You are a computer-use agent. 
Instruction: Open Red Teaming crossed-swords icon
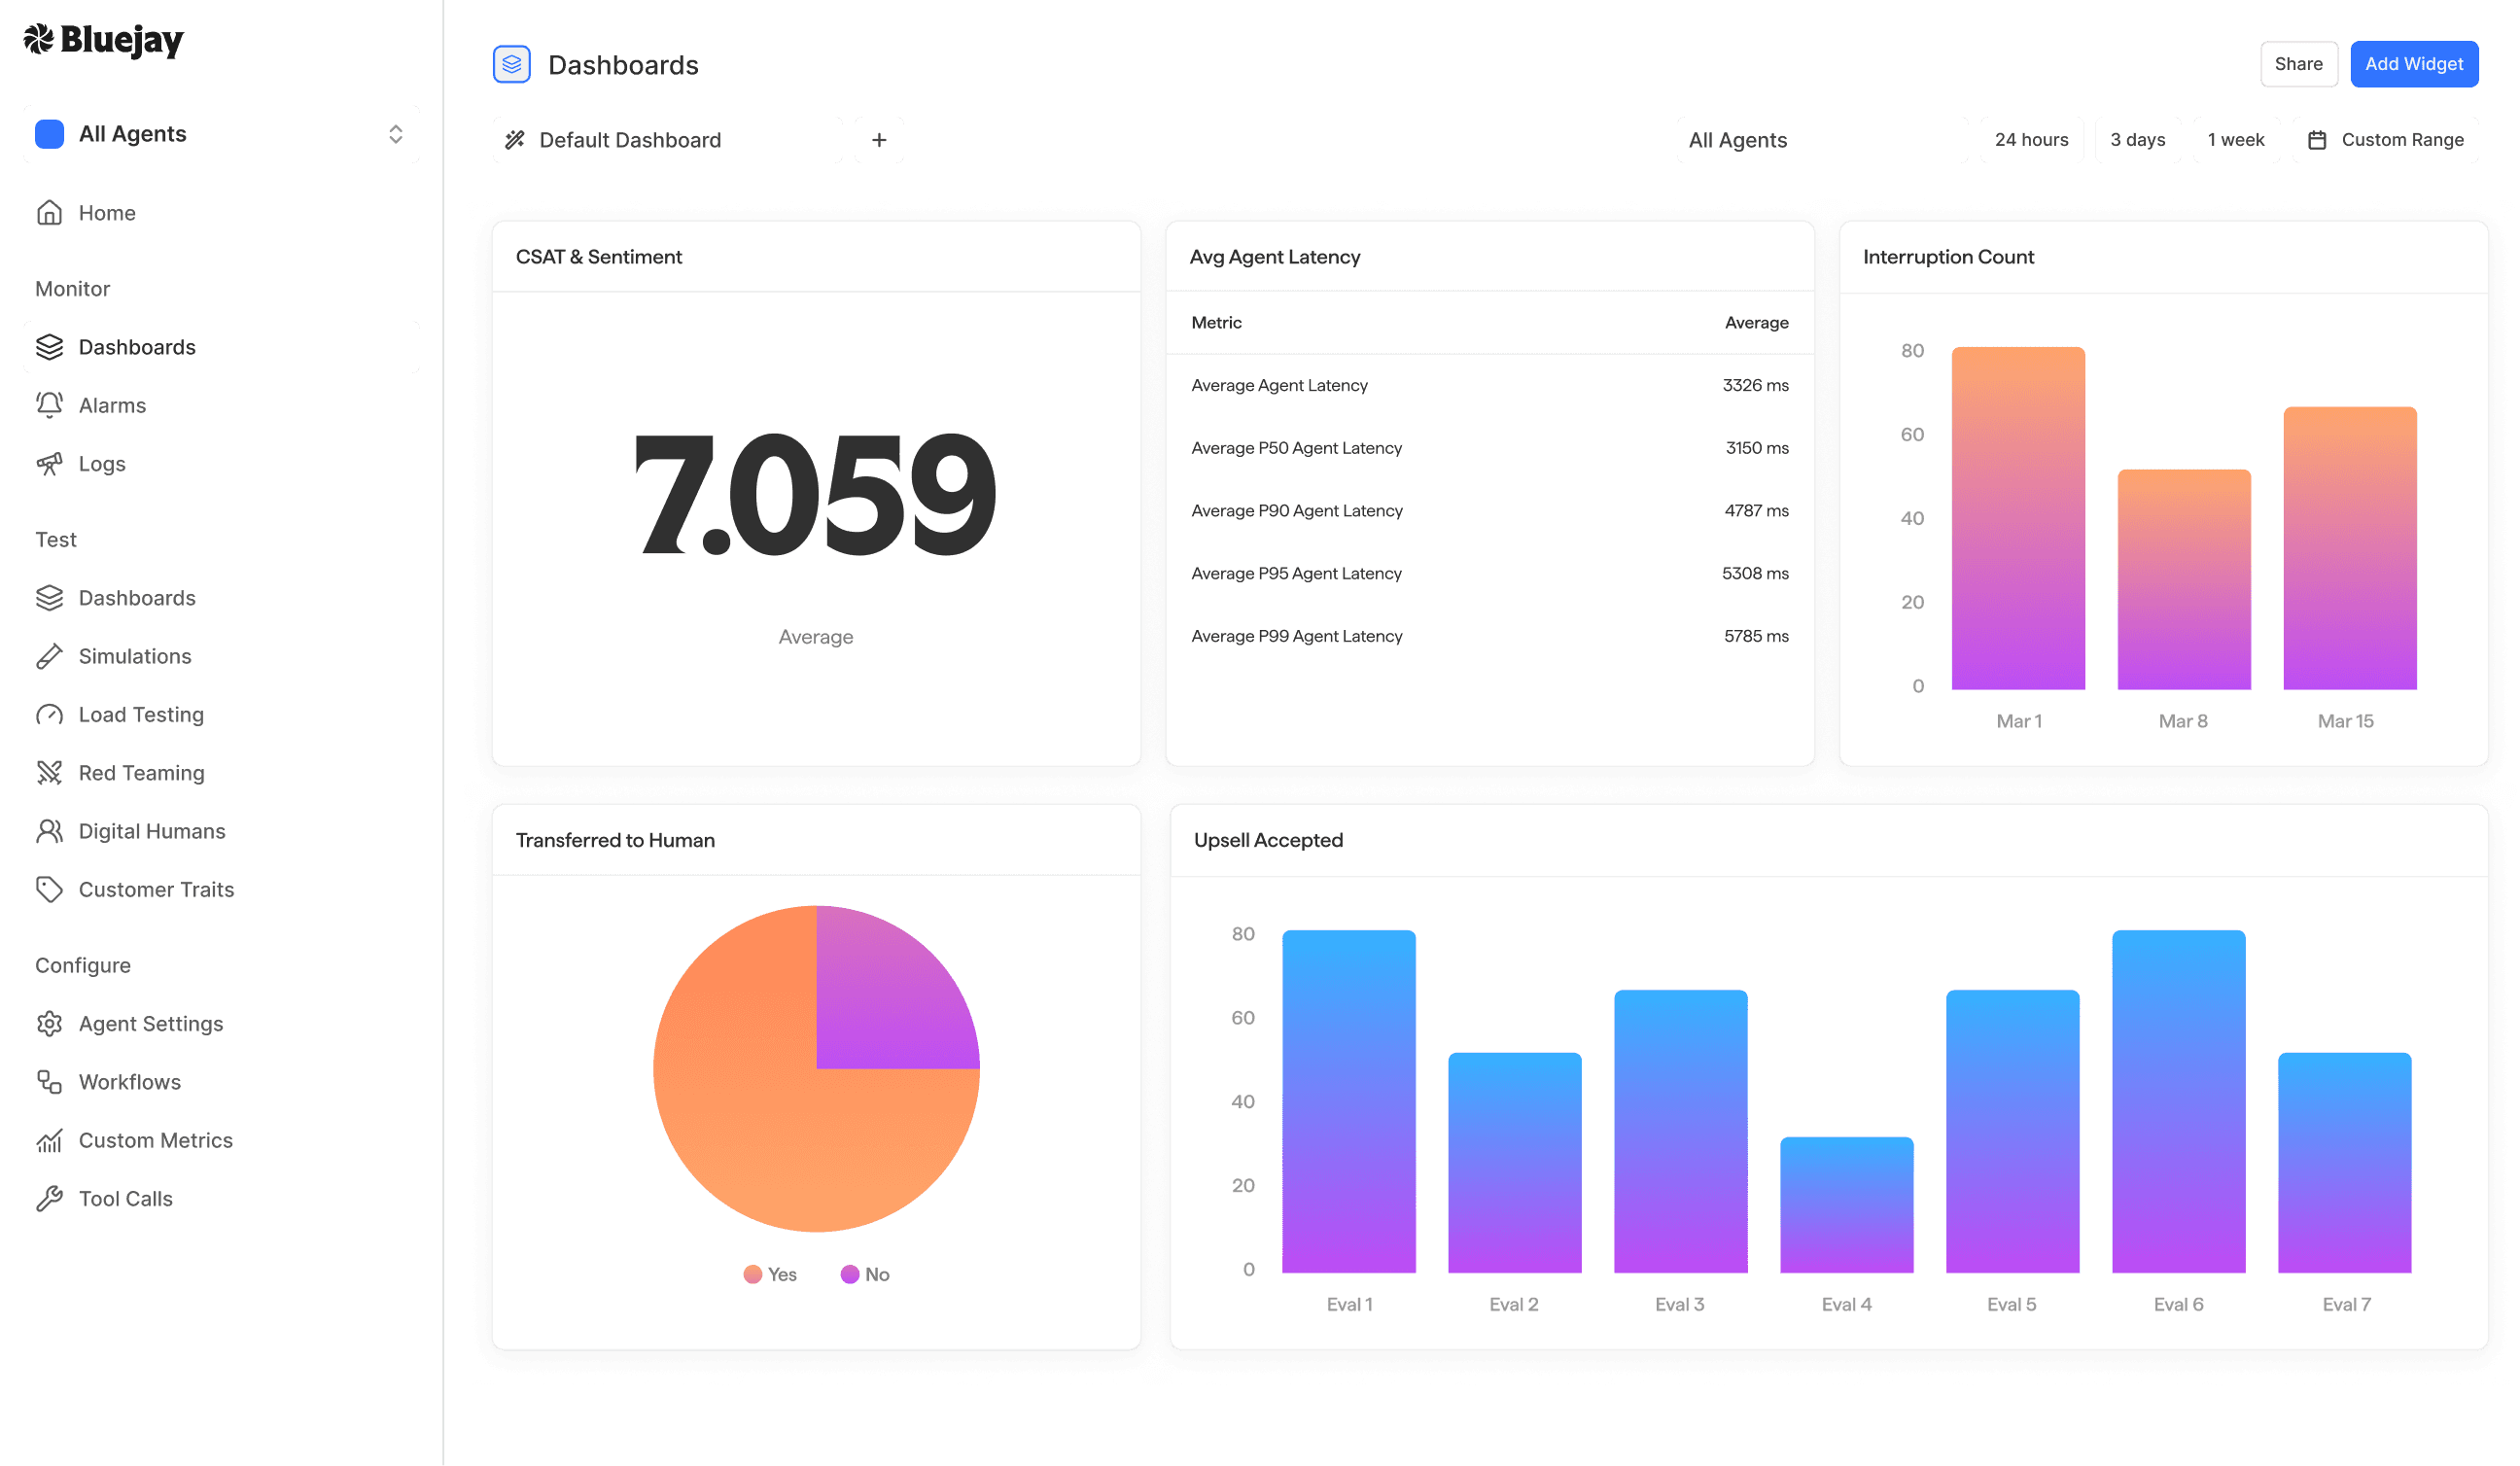(49, 772)
